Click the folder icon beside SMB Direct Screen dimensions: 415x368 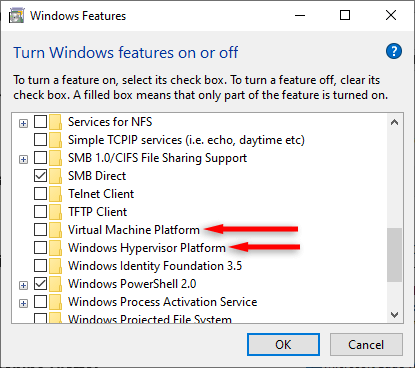click(55, 176)
